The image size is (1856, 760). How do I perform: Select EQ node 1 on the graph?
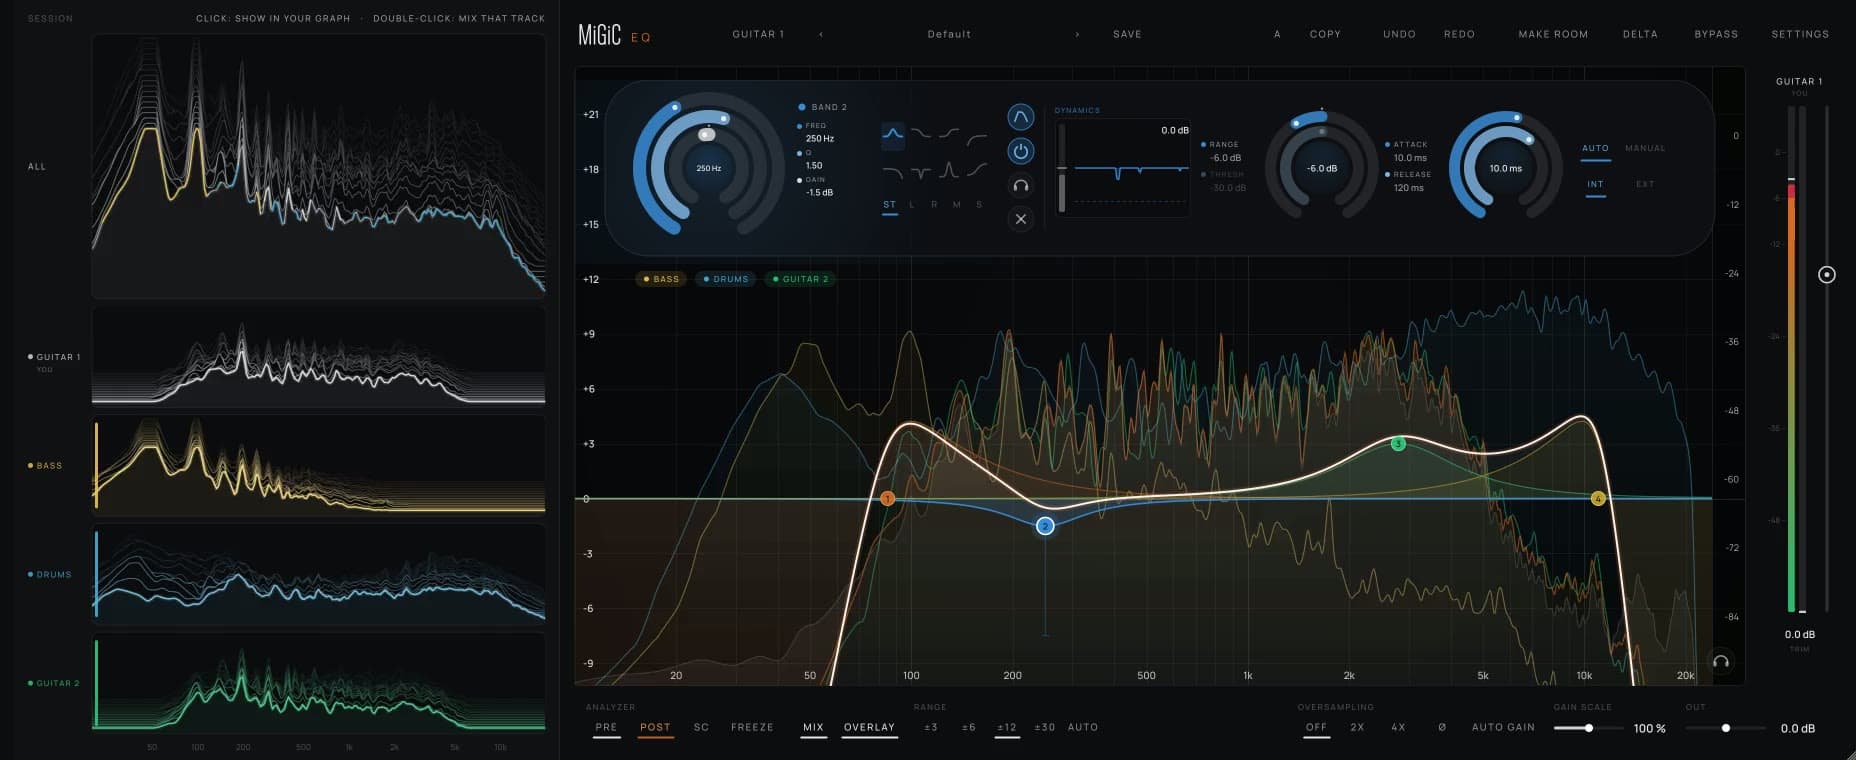click(887, 498)
